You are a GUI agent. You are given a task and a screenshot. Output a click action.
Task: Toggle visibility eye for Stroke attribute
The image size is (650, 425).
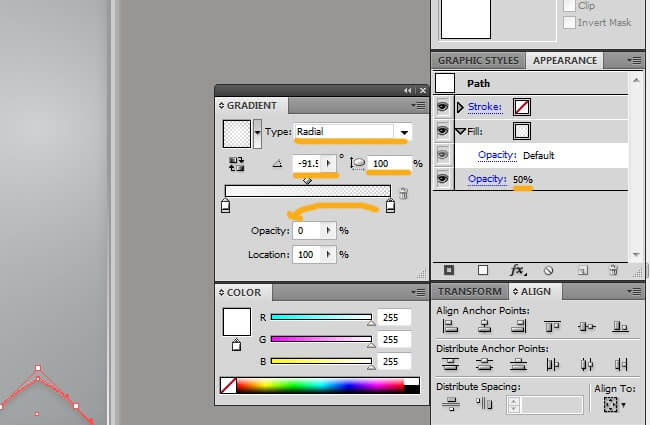pos(444,106)
